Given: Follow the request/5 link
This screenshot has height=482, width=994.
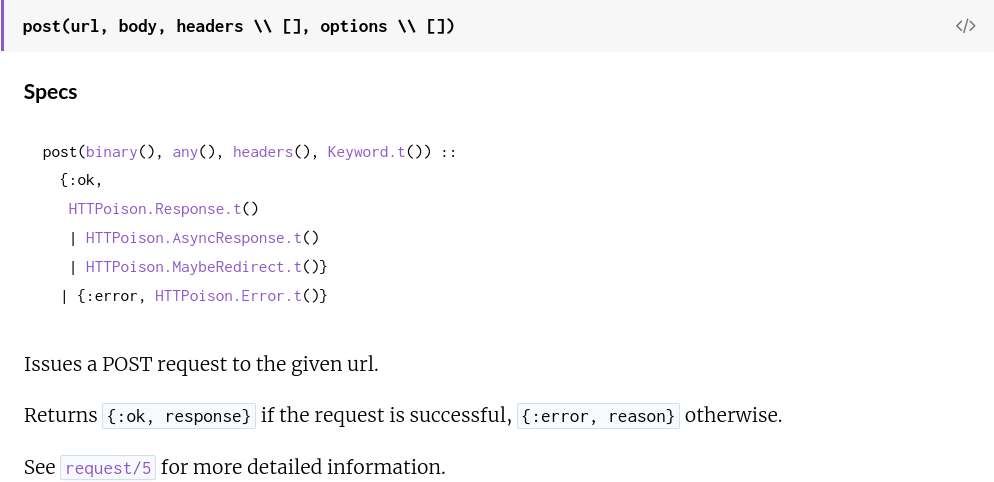Looking at the screenshot, I should click(x=108, y=468).
